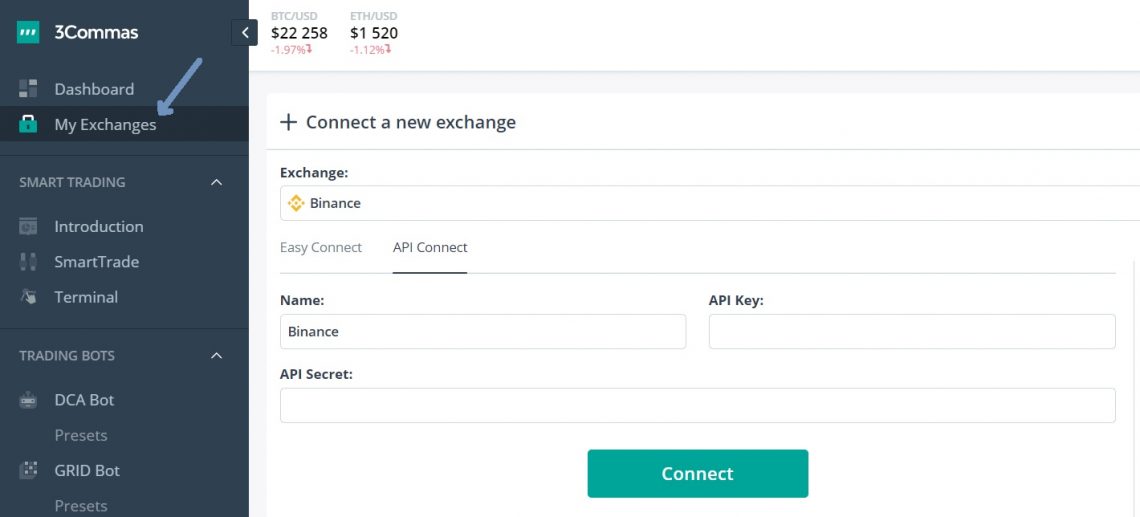Screen dimensions: 1140x517
Task: Open Presets under DCA Bot
Action: coord(81,435)
